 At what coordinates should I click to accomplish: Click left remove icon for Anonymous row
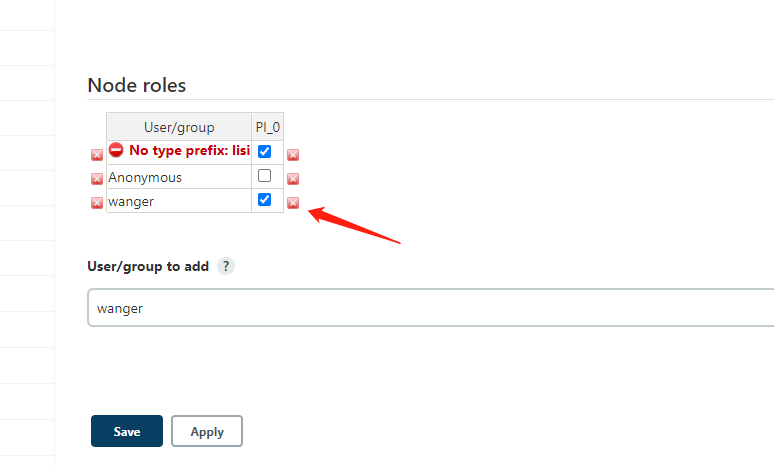tap(97, 179)
